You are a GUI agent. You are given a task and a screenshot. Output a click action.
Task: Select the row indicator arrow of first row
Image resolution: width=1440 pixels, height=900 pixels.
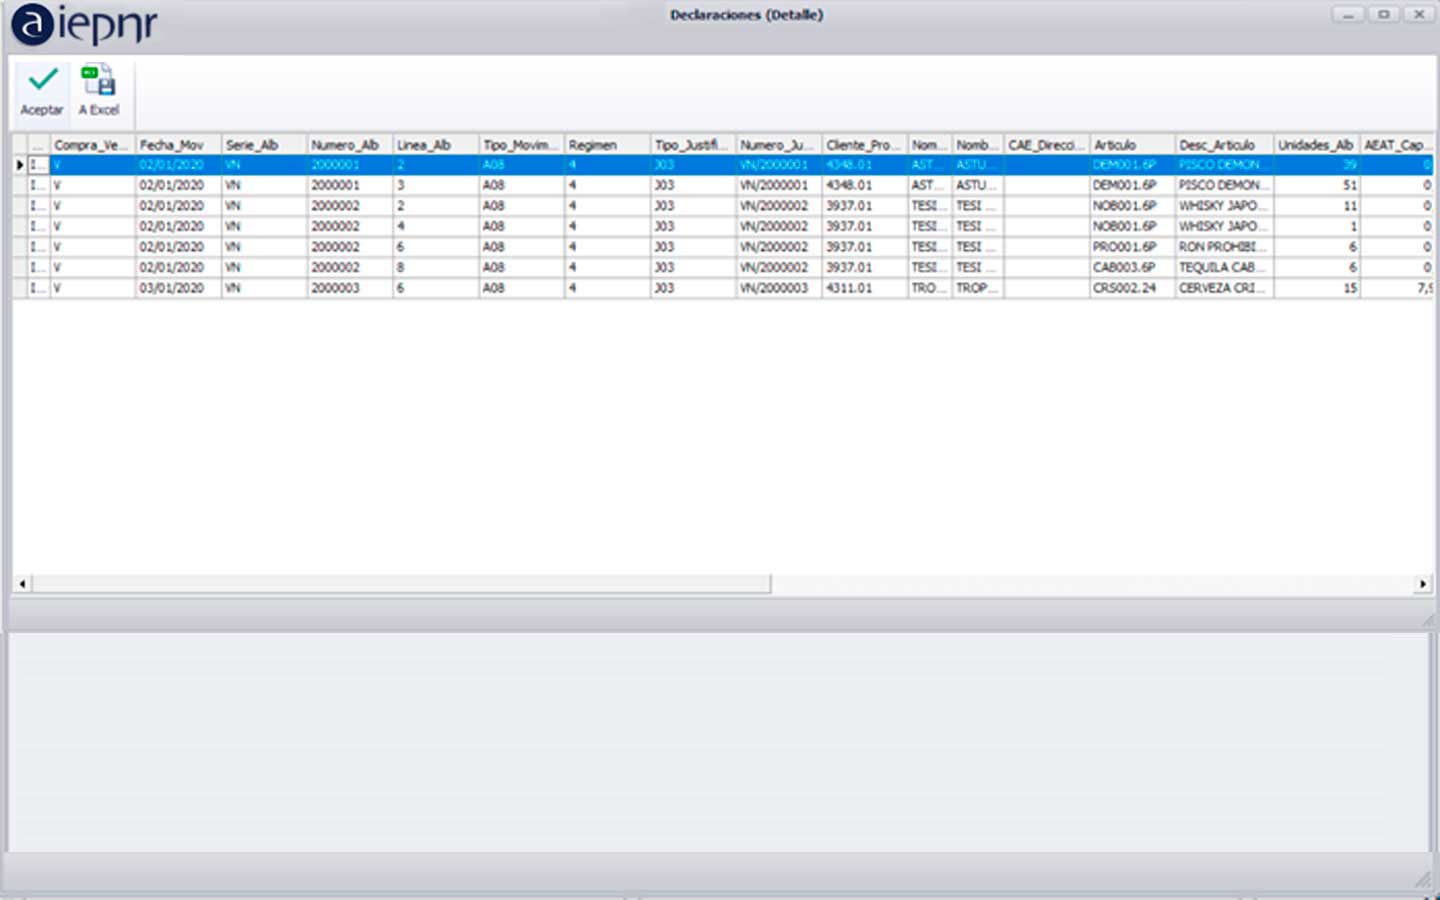pyautogui.click(x=20, y=165)
